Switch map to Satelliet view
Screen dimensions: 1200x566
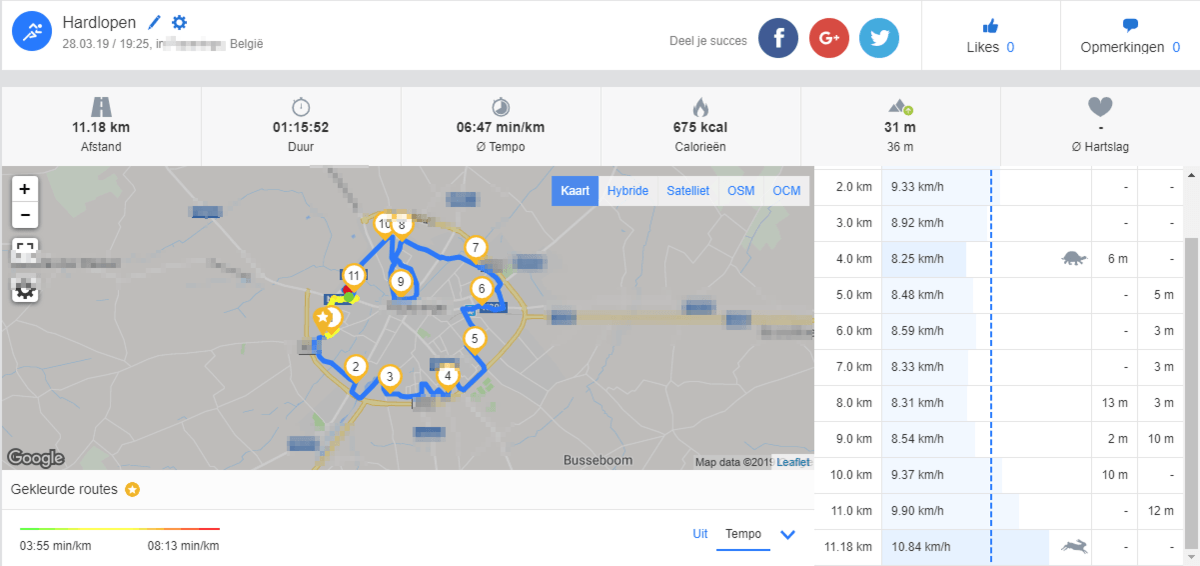pos(688,191)
